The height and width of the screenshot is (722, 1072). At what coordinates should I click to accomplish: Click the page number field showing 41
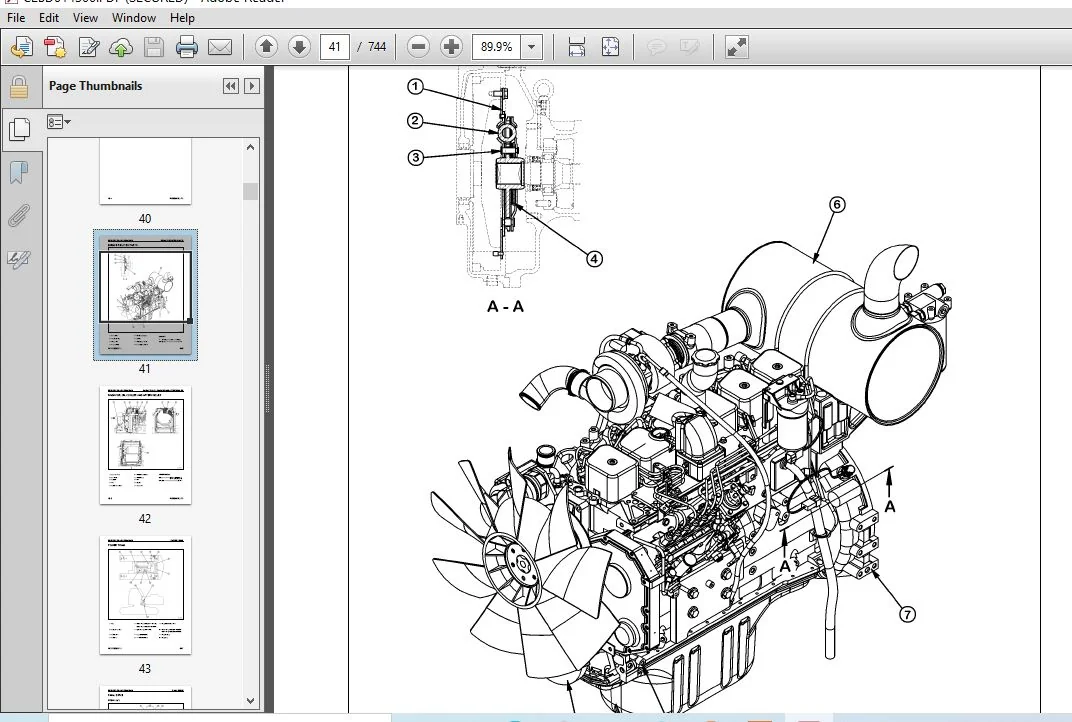click(334, 46)
